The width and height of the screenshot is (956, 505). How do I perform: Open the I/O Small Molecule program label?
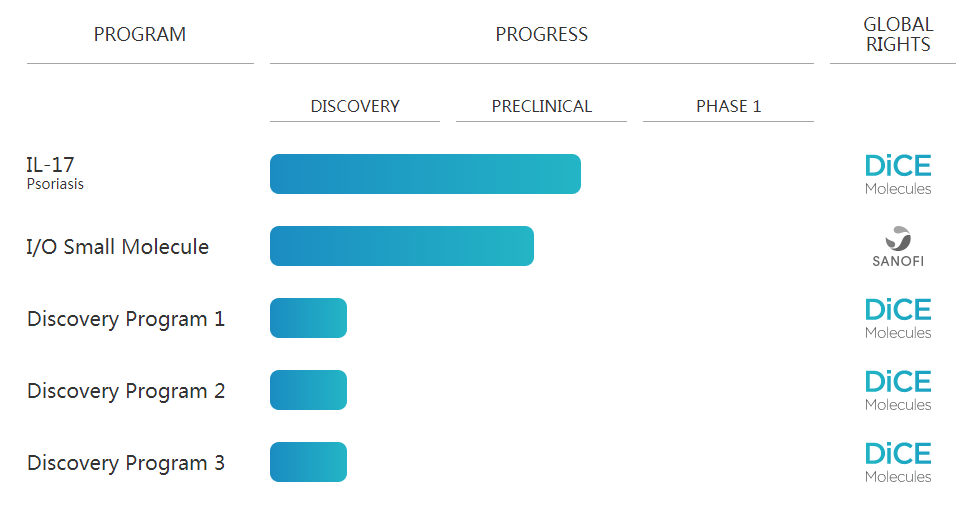click(x=118, y=246)
